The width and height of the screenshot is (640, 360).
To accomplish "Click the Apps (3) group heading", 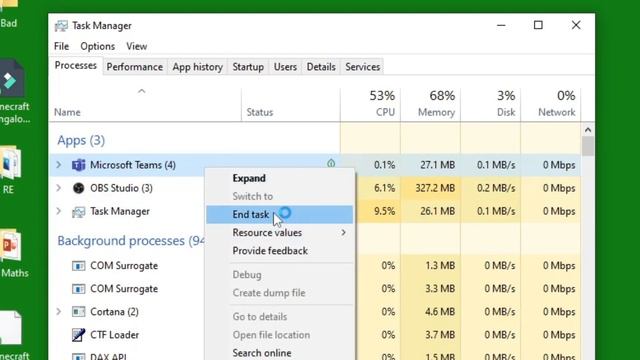I will (x=81, y=140).
